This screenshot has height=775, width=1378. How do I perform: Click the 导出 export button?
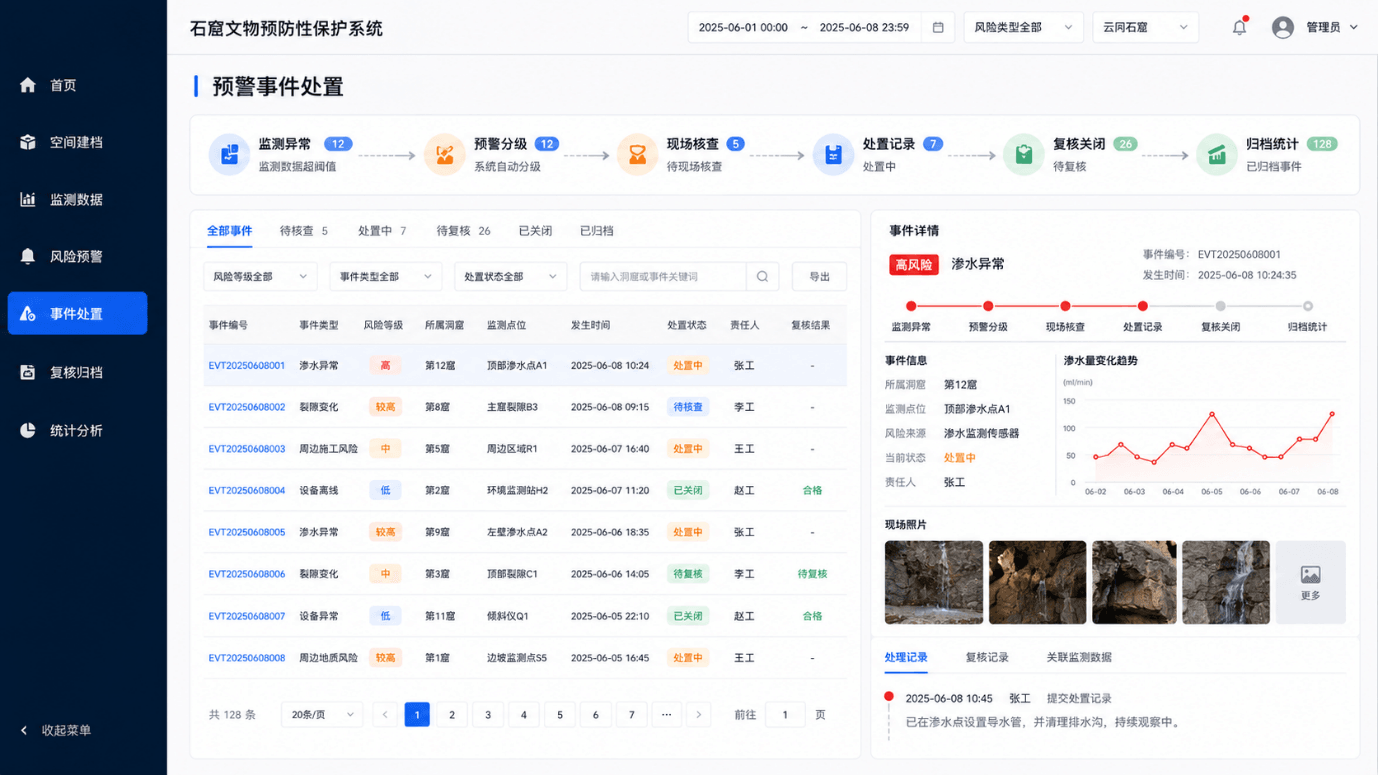point(819,276)
